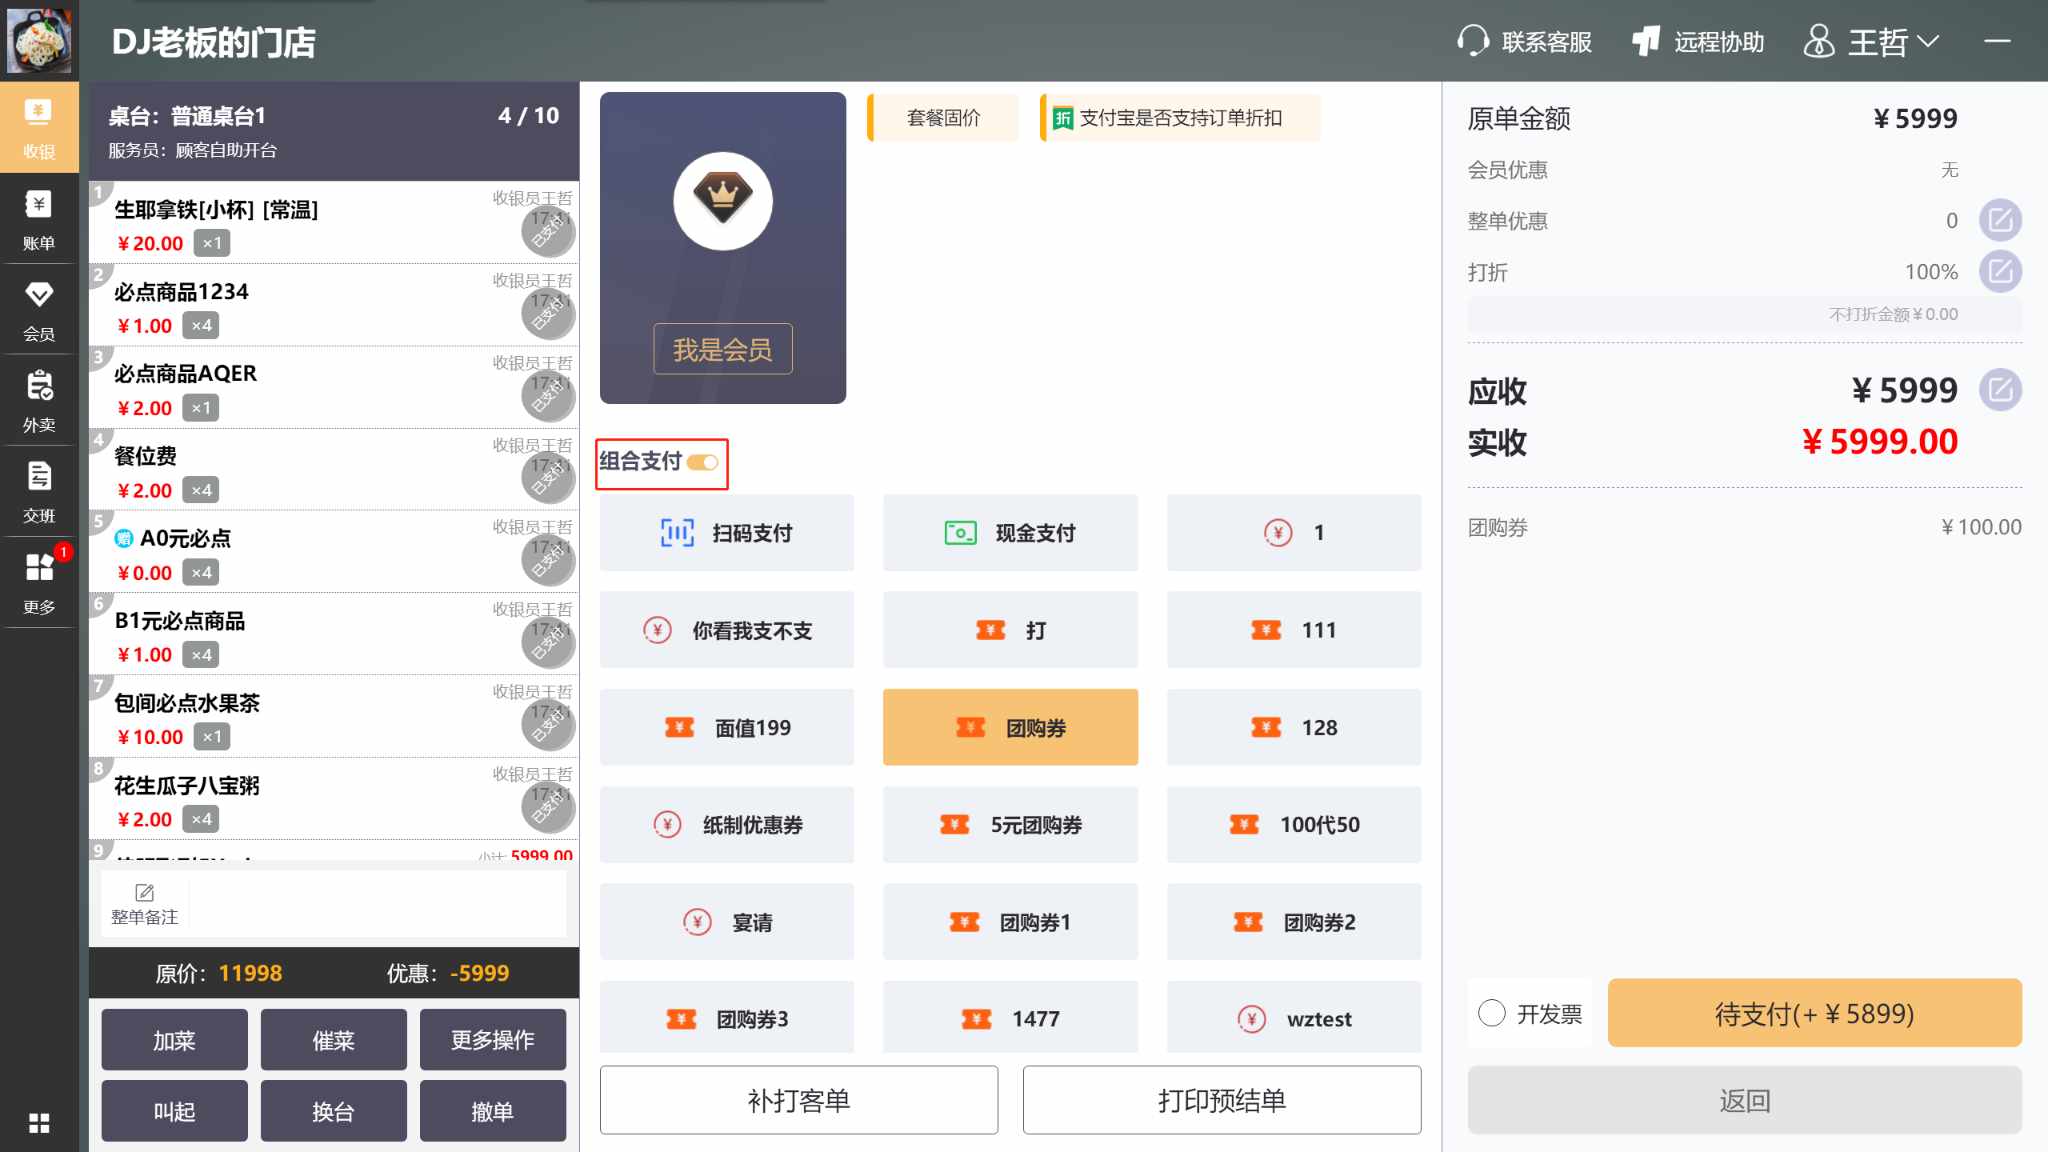The width and height of the screenshot is (2048, 1152).
Task: Select 支付宝是否支持订单折扣 discount tag
Action: point(1180,118)
